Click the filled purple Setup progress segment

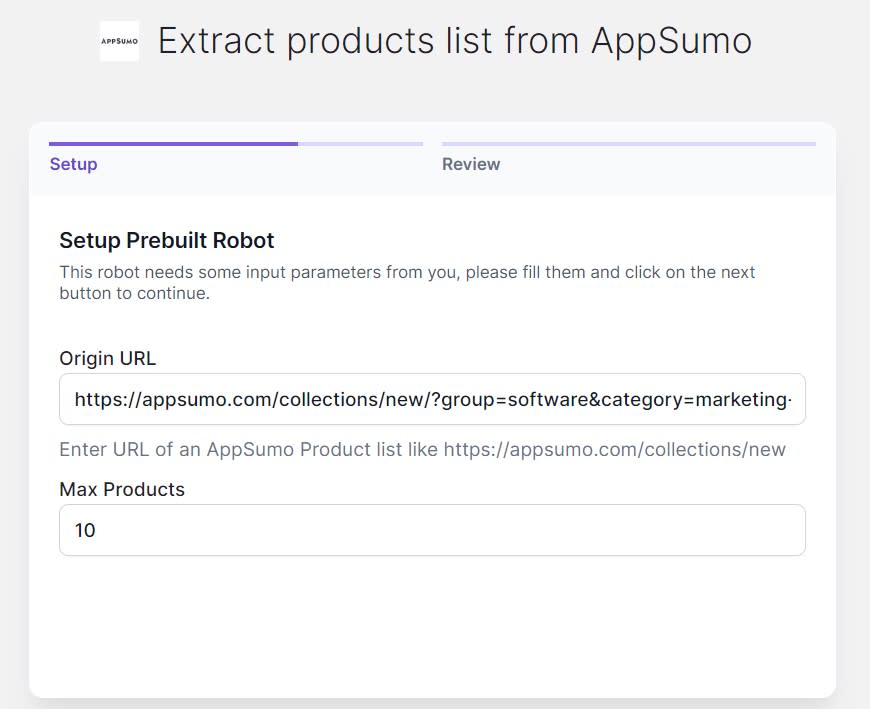[173, 144]
